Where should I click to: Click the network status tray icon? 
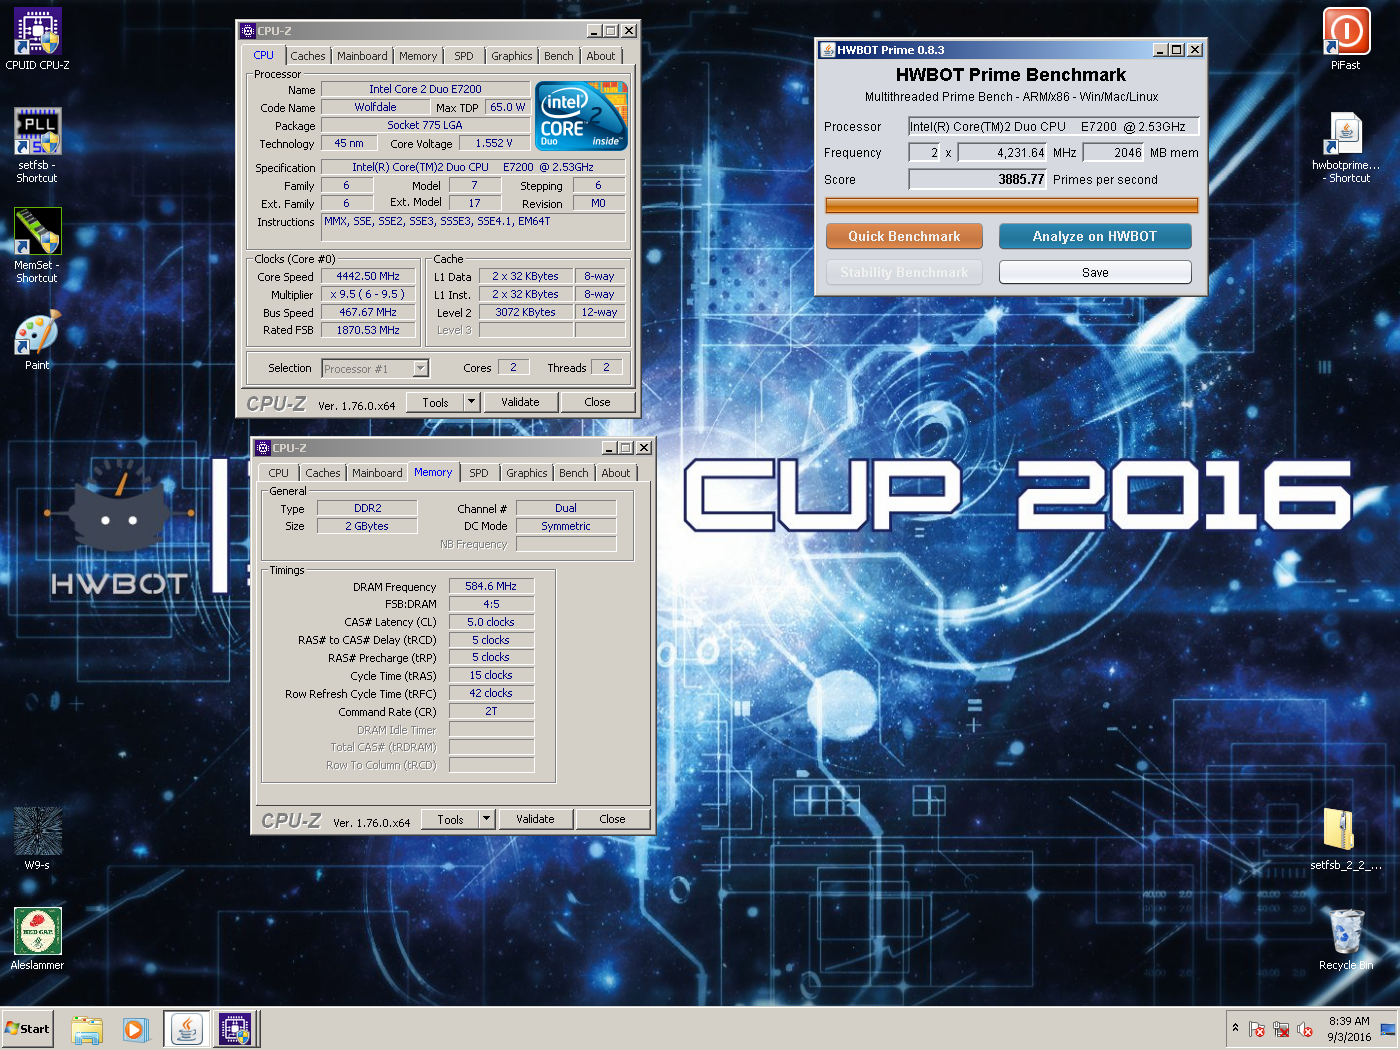(1281, 1029)
